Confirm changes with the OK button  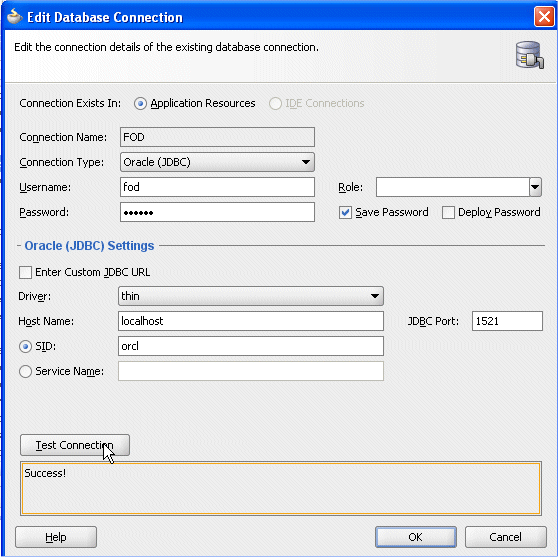click(416, 537)
